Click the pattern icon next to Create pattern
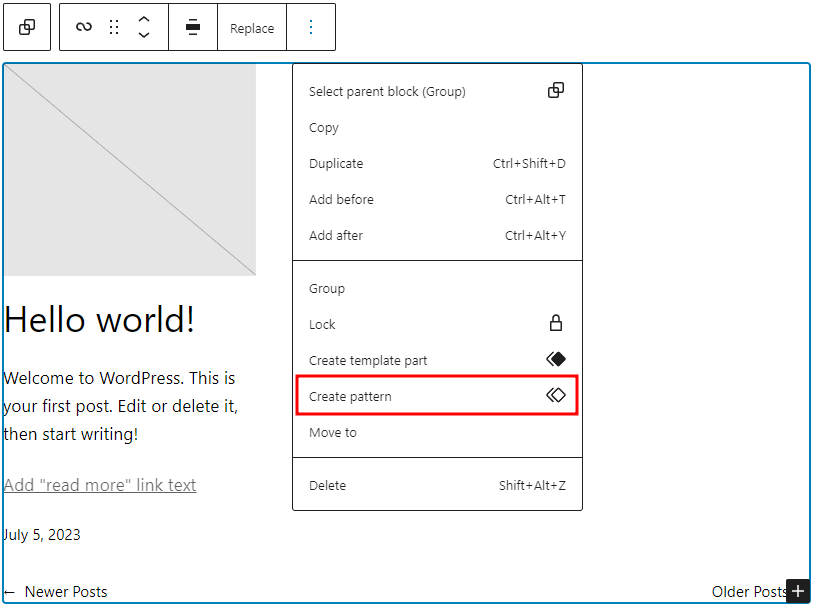Screen dimensions: 815x607 (556, 395)
